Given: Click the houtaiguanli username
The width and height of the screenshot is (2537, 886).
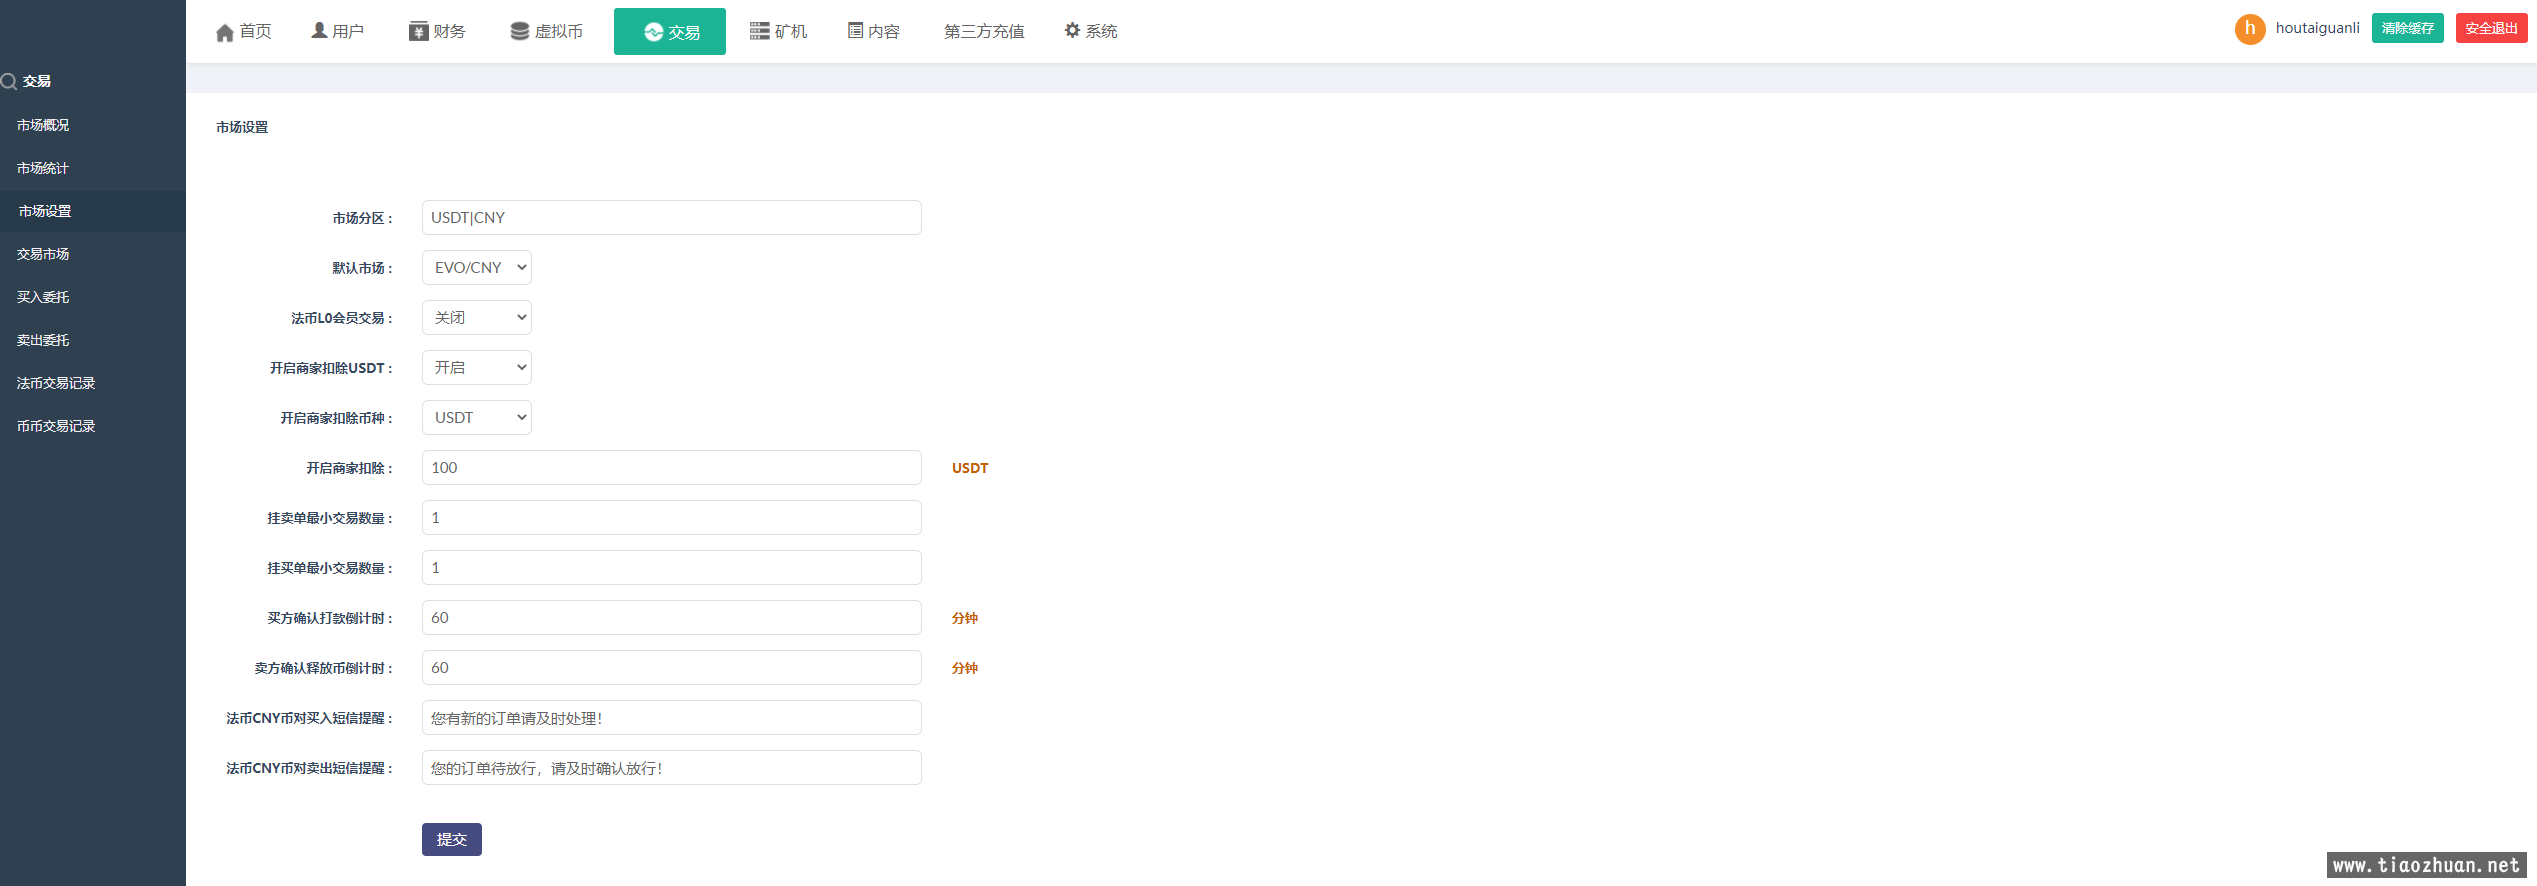Looking at the screenshot, I should tap(2318, 28).
